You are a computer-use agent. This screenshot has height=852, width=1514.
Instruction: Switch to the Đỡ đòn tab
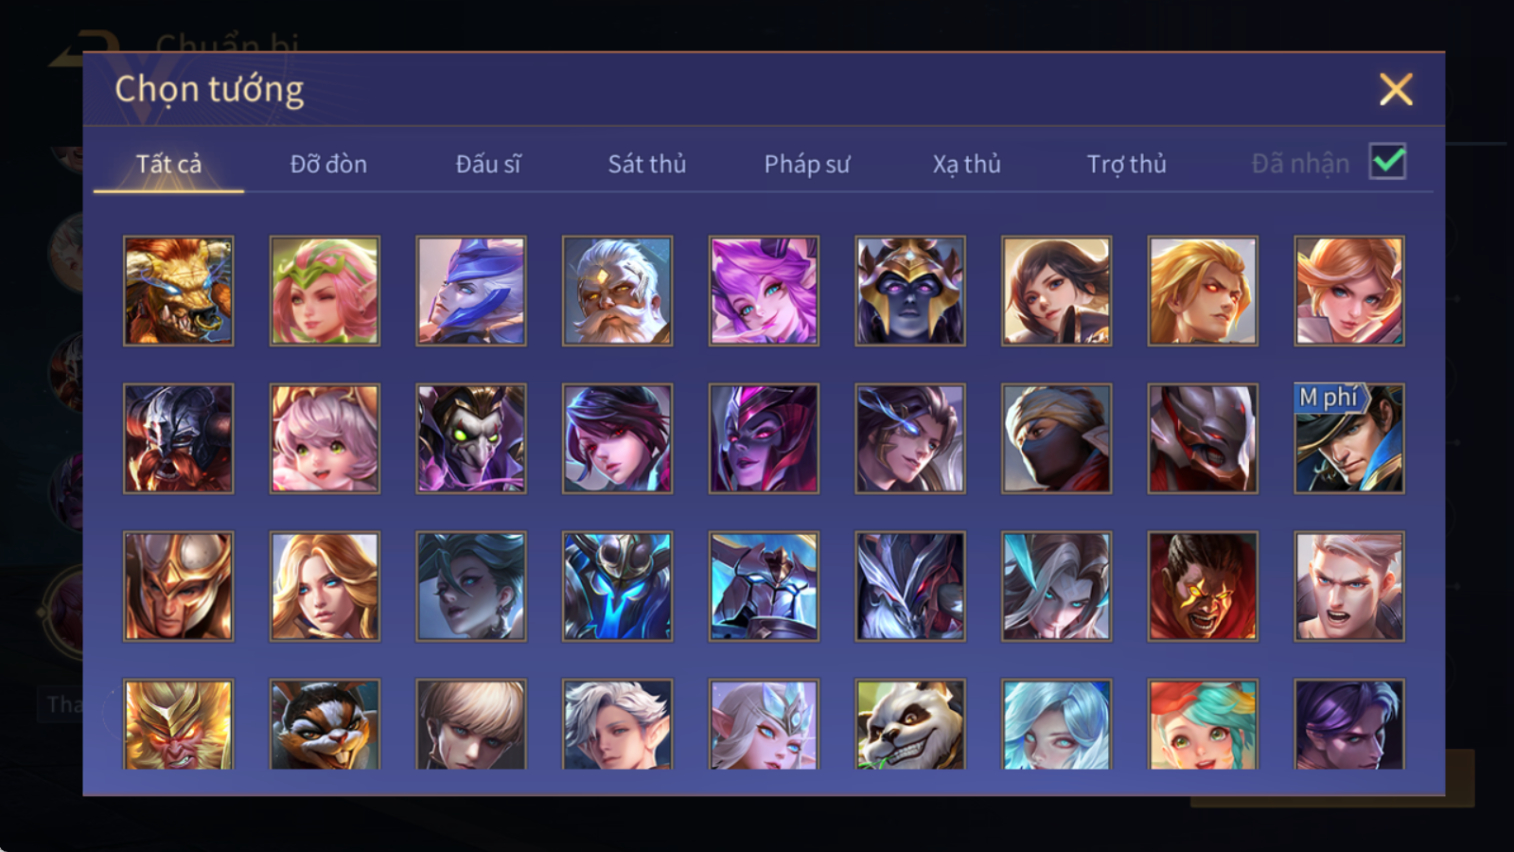[328, 164]
